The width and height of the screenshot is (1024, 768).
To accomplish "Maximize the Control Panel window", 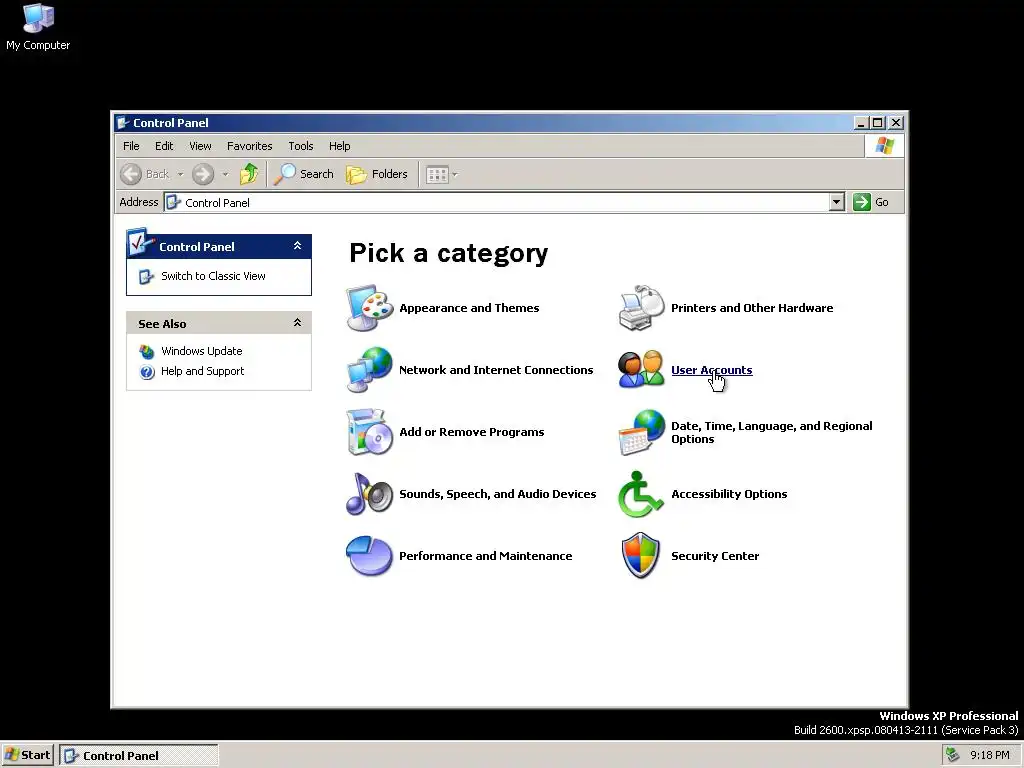I will tap(878, 123).
